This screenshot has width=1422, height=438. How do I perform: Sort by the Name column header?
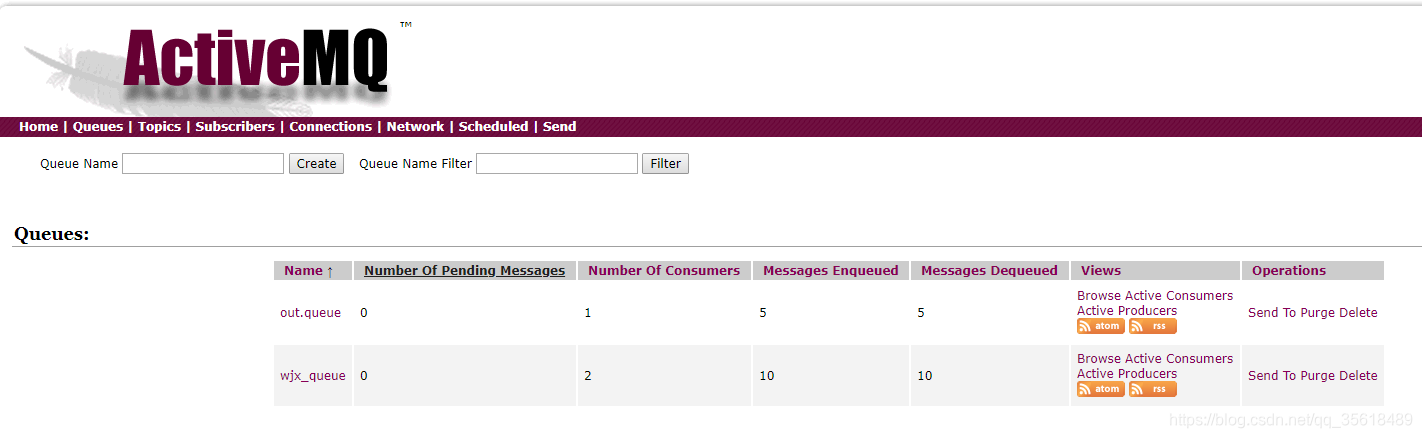tap(308, 271)
